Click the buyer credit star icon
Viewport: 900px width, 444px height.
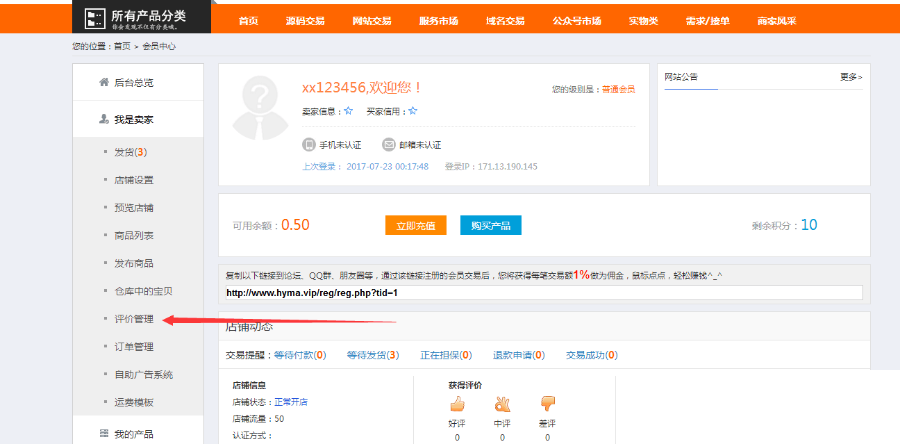point(413,111)
